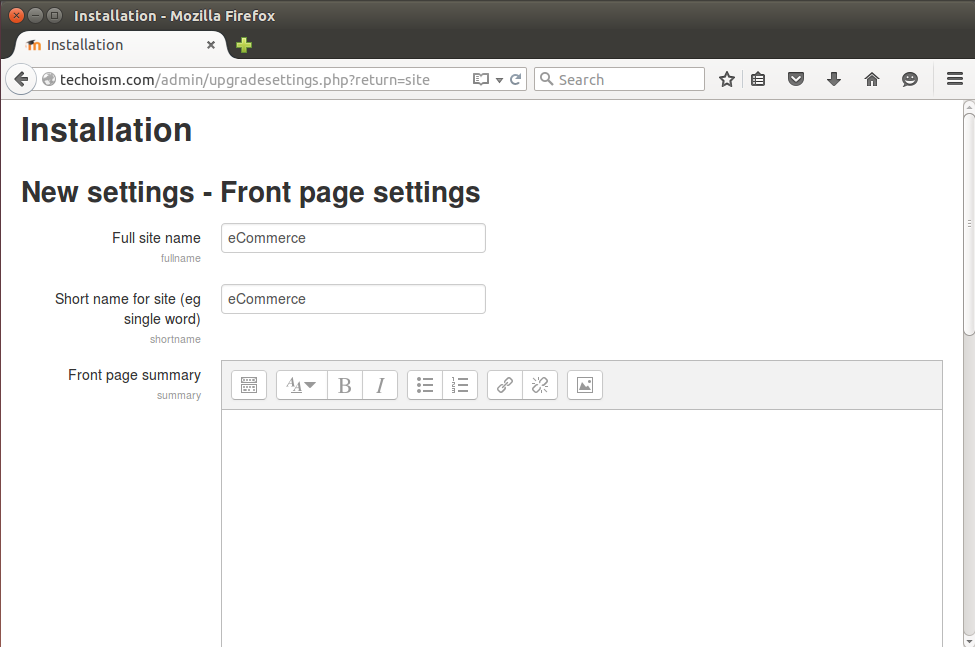
Task: Open the paragraph styles dropdown
Action: 301,385
